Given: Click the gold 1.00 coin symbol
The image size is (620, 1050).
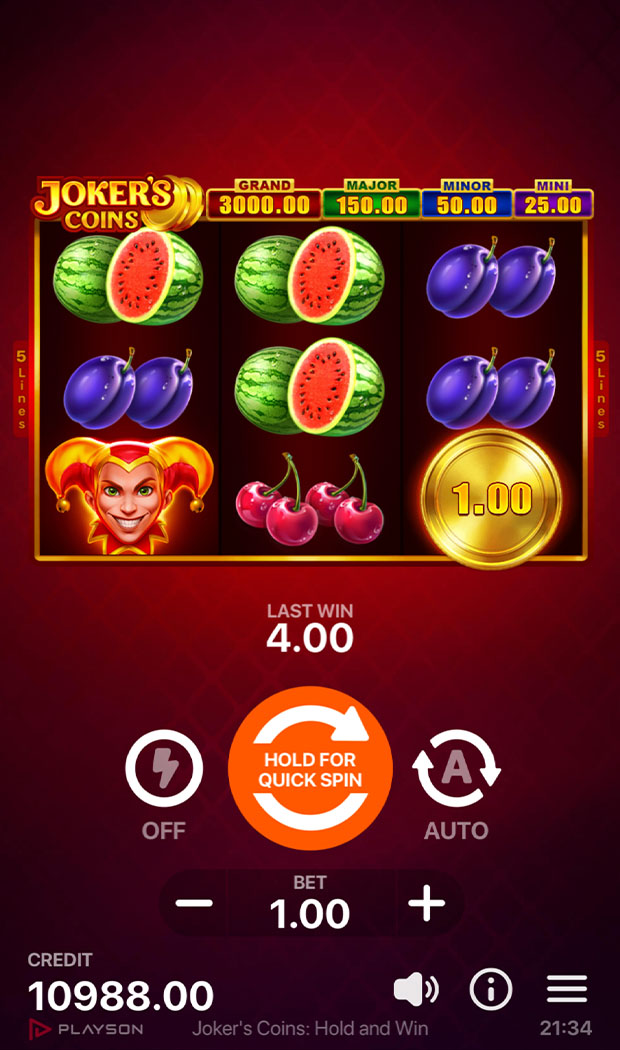Looking at the screenshot, I should coord(492,498).
